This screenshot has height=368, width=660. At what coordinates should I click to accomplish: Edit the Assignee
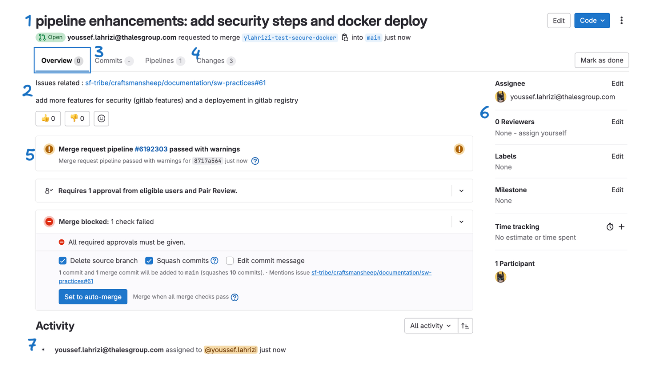[617, 83]
